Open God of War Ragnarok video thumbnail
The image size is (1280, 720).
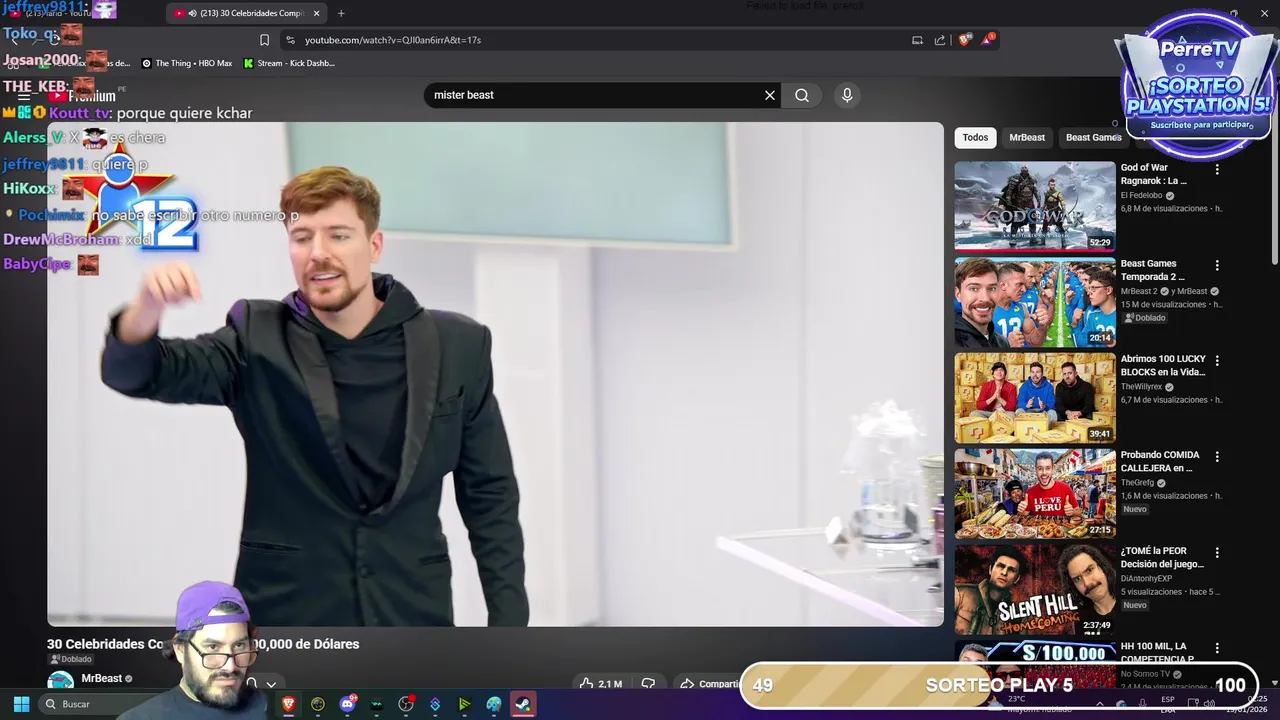(x=1034, y=206)
